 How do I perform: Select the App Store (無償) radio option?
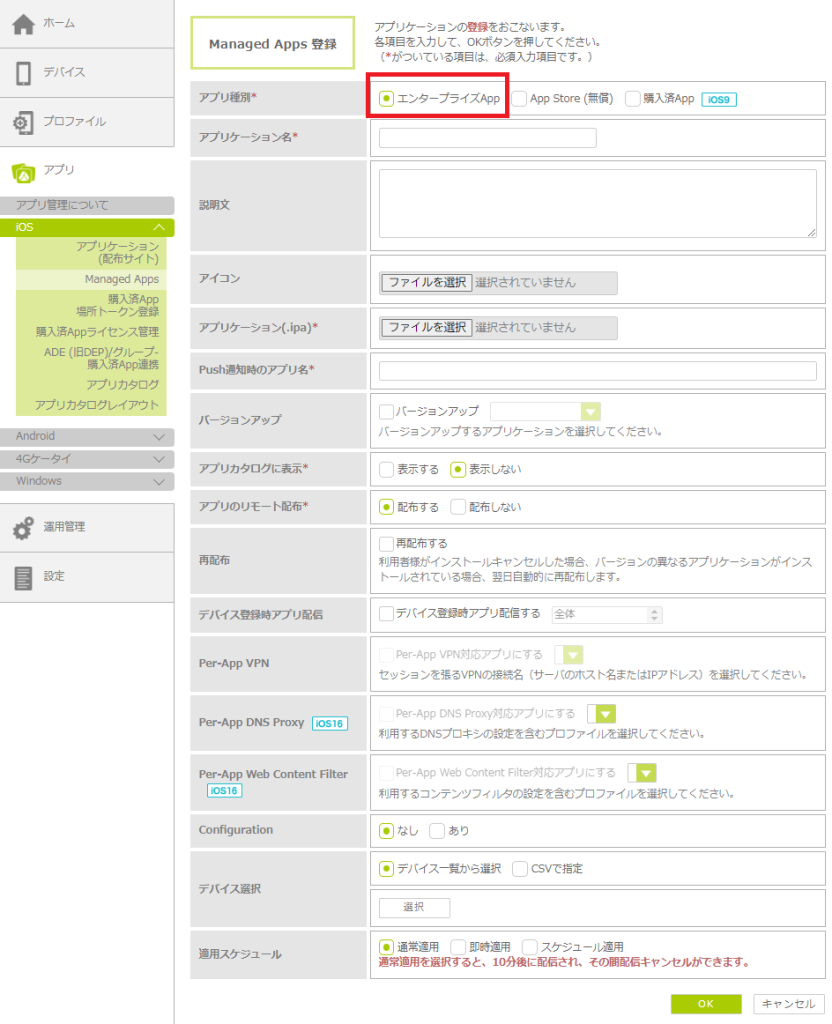[x=520, y=99]
